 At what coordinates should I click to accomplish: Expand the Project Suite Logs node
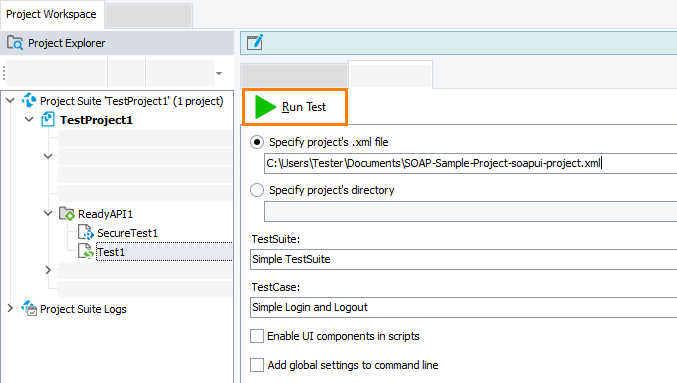click(10, 308)
